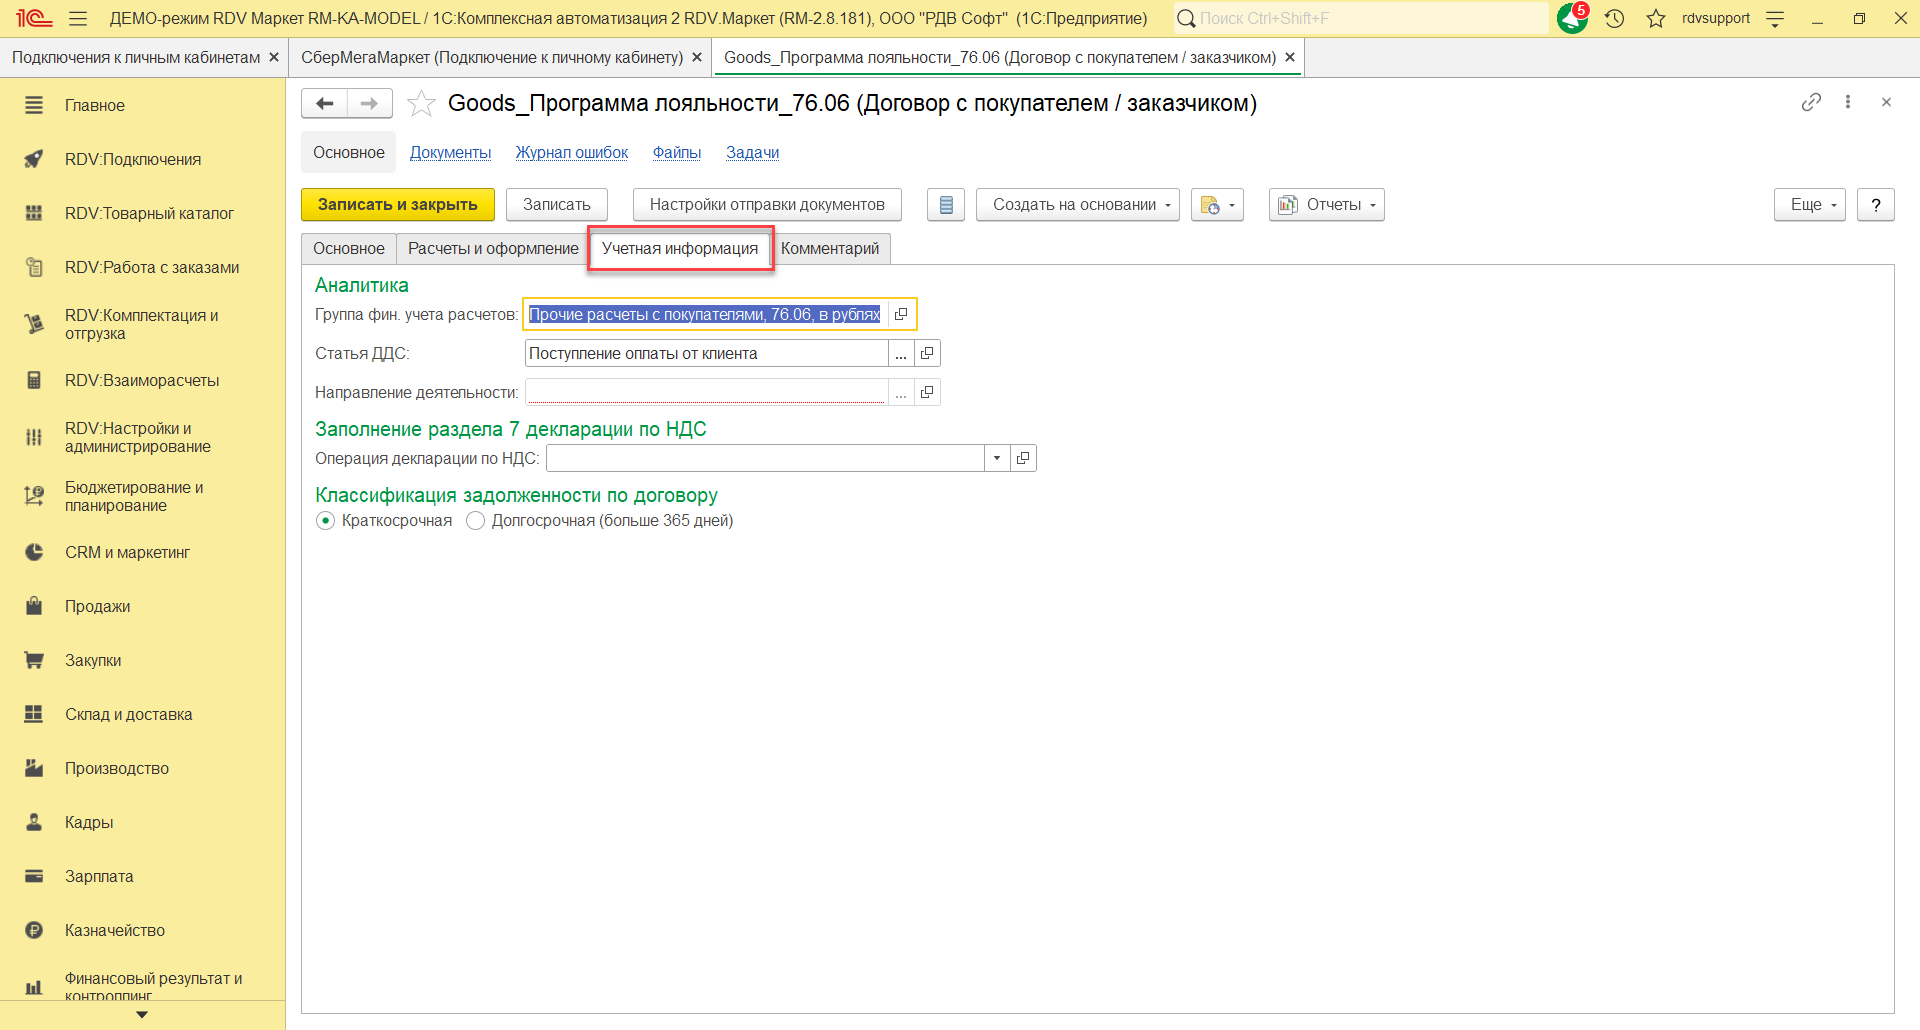Select Долгосрочная (больше 365 дней) option
1920x1030 pixels.
point(476,521)
